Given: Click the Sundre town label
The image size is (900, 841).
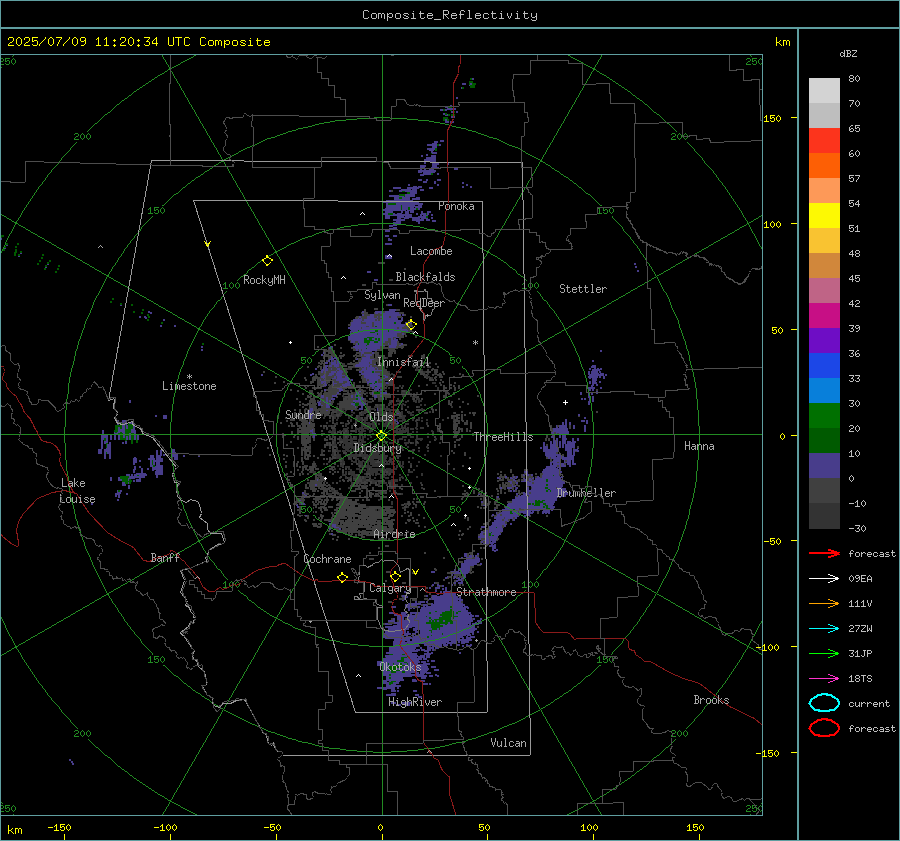Looking at the screenshot, I should click(303, 414).
